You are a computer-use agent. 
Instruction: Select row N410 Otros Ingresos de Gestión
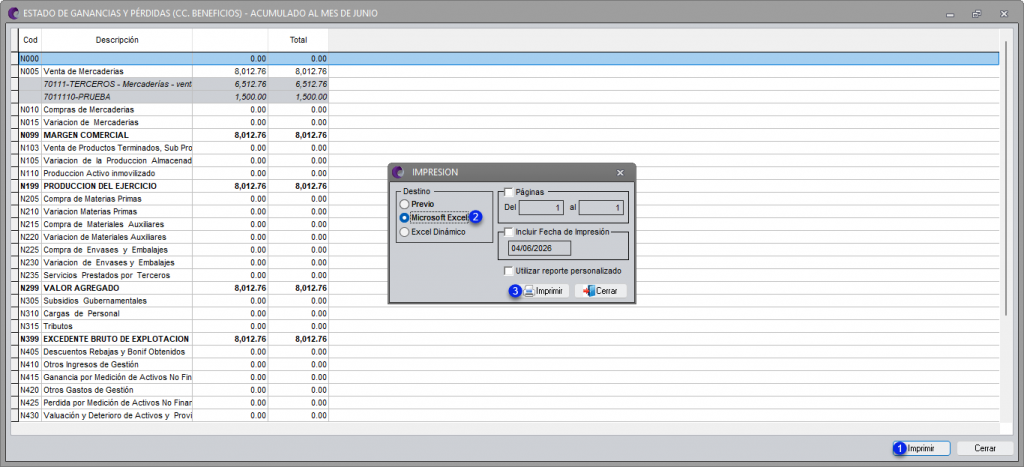(174, 364)
